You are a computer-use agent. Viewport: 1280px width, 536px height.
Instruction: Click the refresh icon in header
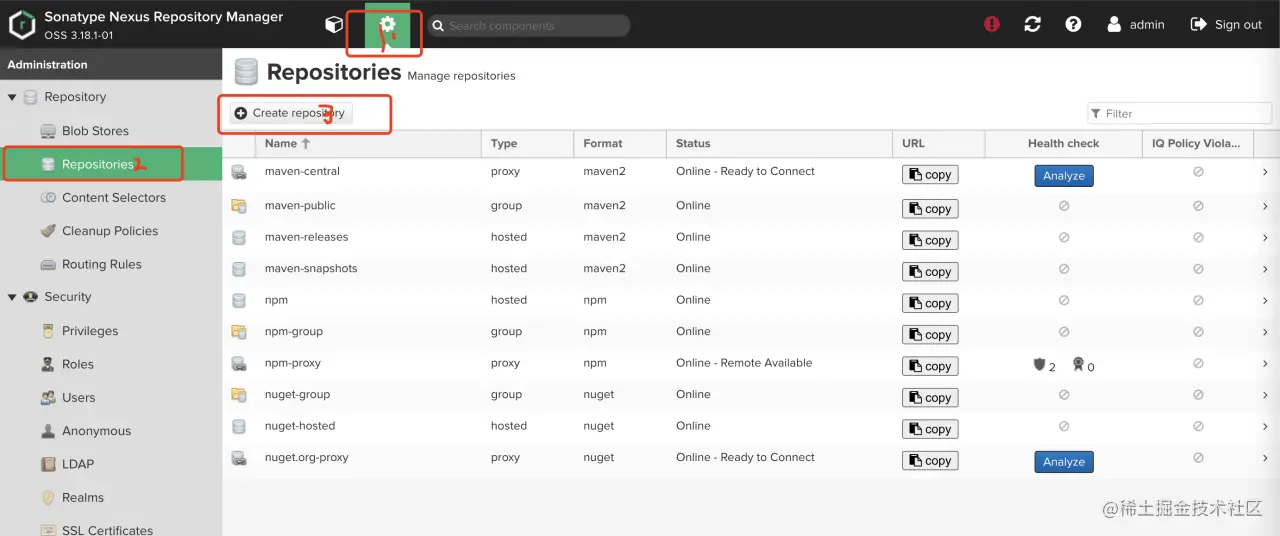coord(1033,24)
